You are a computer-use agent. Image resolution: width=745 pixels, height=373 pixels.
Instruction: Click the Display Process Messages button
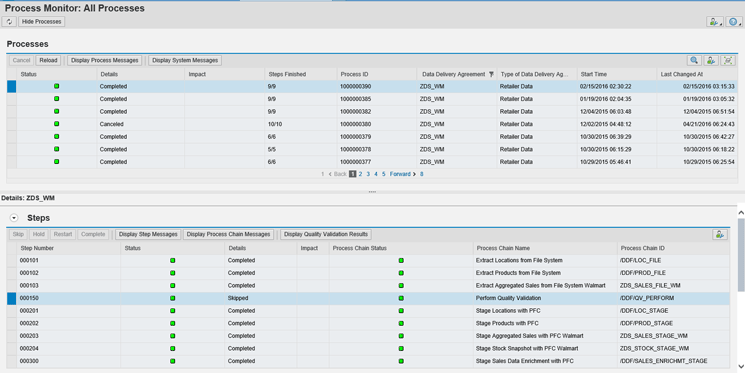coord(105,60)
